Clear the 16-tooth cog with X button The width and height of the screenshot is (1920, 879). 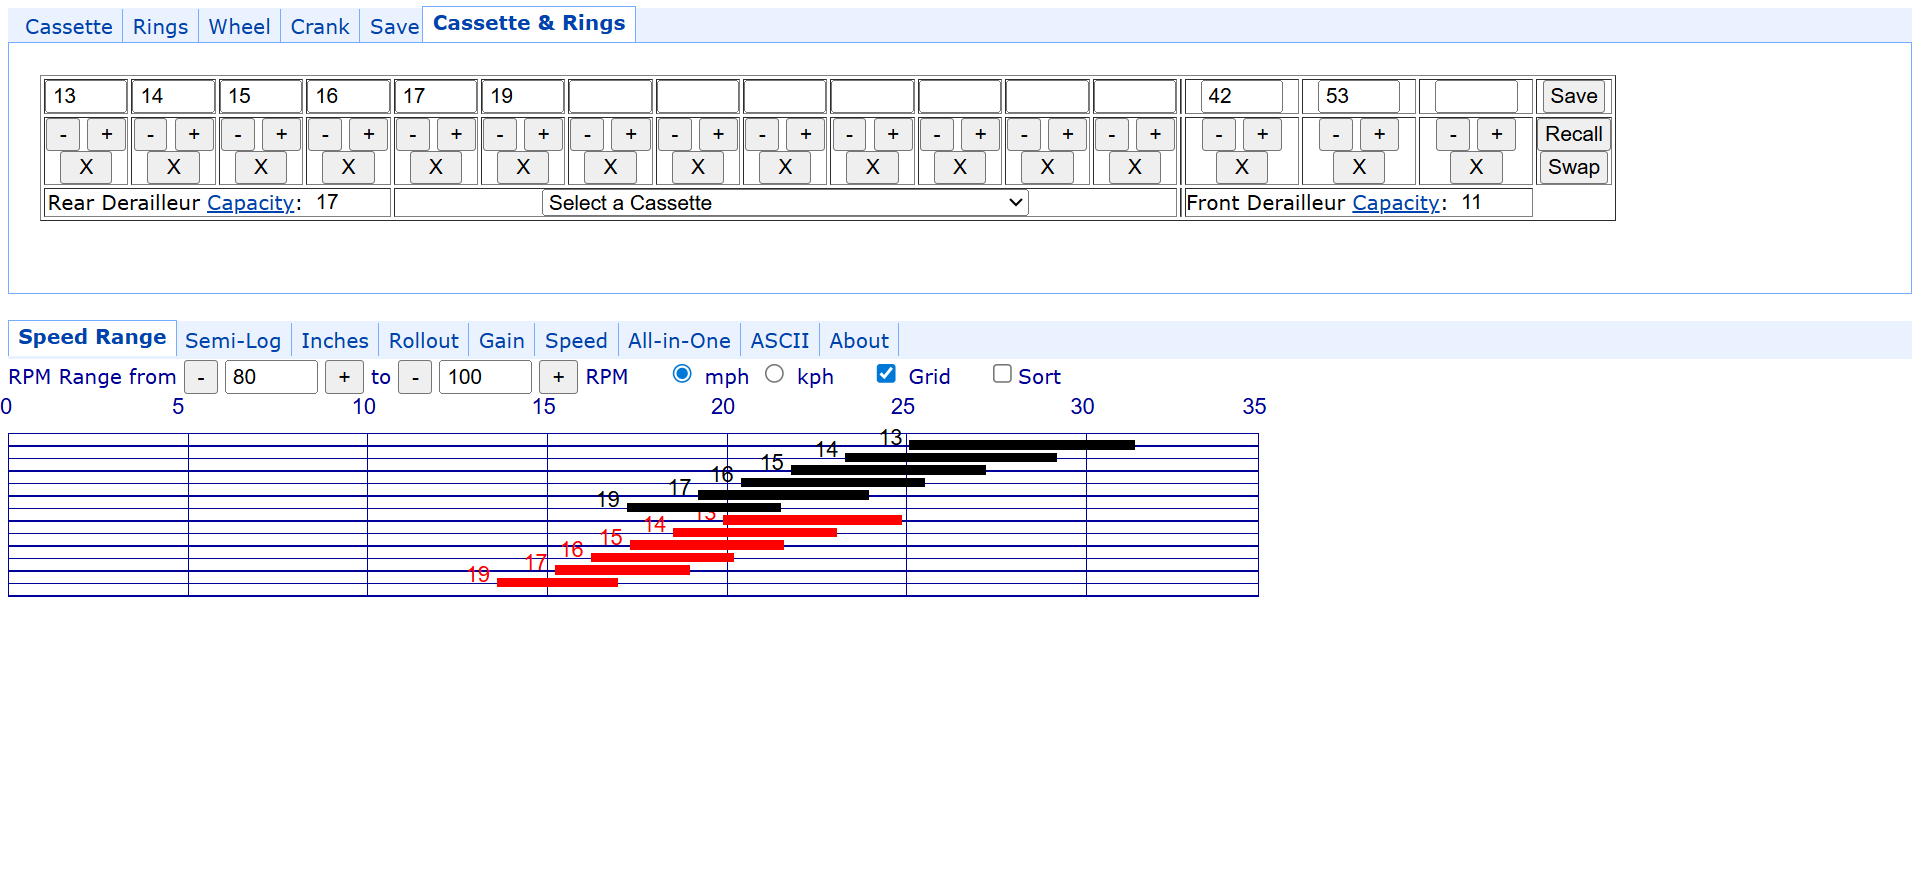348,167
